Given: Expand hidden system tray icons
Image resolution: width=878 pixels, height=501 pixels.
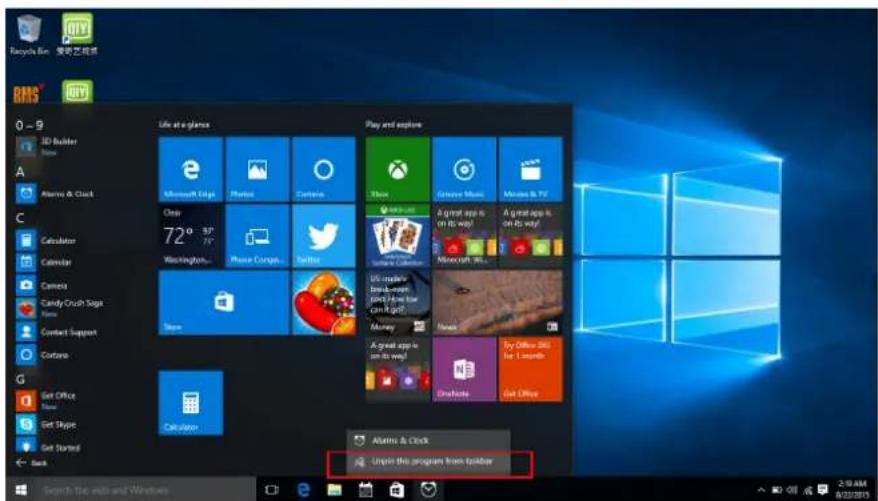Looking at the screenshot, I should (762, 490).
